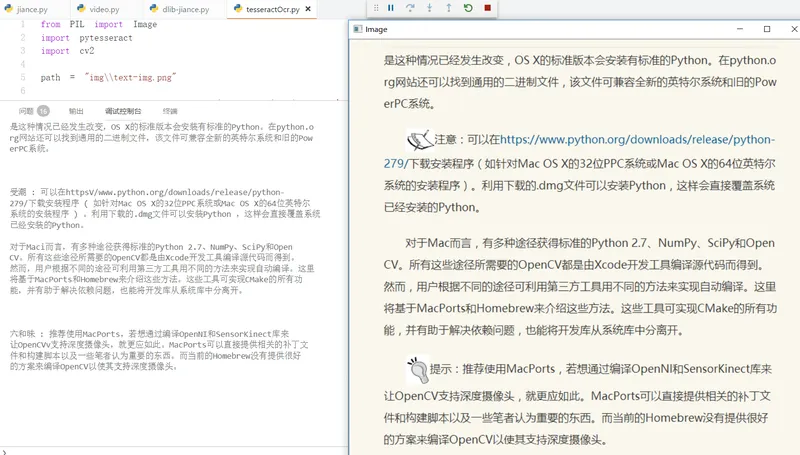Image resolution: width=800 pixels, height=455 pixels.
Task: Grab the debug toolbar drag handle
Action: (x=376, y=8)
